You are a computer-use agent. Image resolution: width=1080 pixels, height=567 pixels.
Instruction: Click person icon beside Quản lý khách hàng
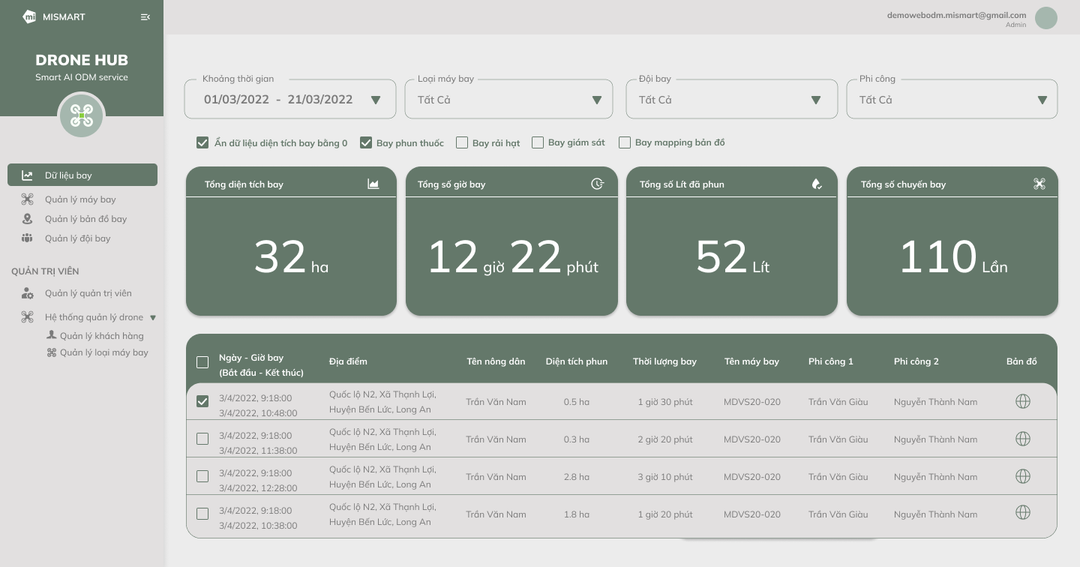(51, 335)
